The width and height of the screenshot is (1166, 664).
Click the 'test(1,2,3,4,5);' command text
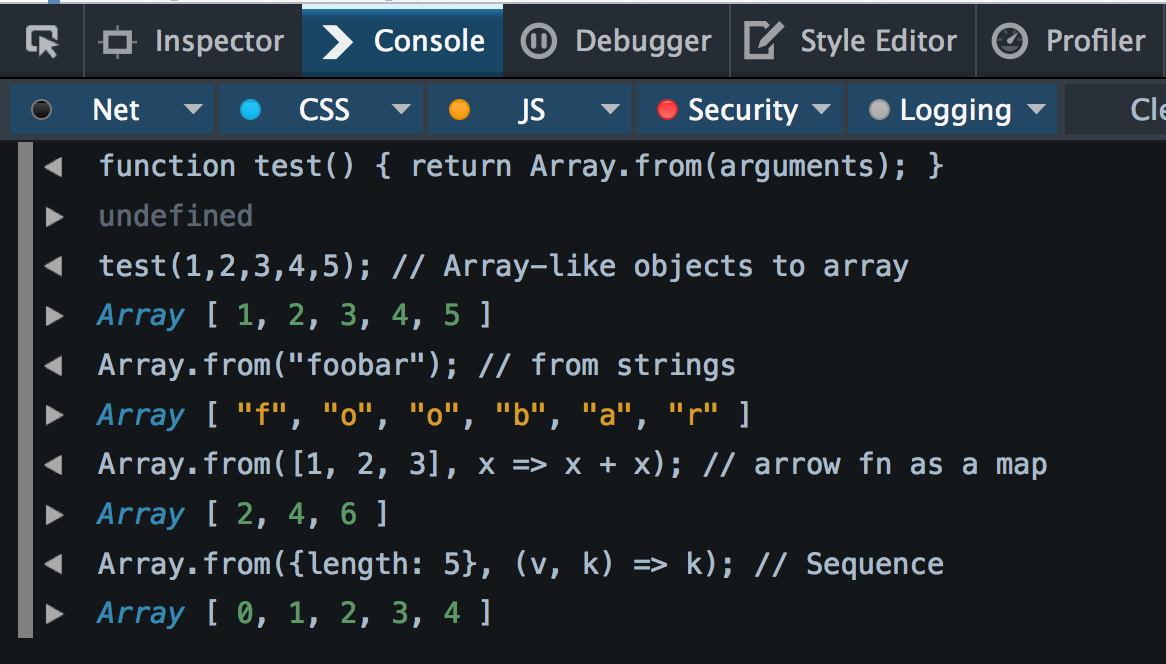(x=235, y=266)
